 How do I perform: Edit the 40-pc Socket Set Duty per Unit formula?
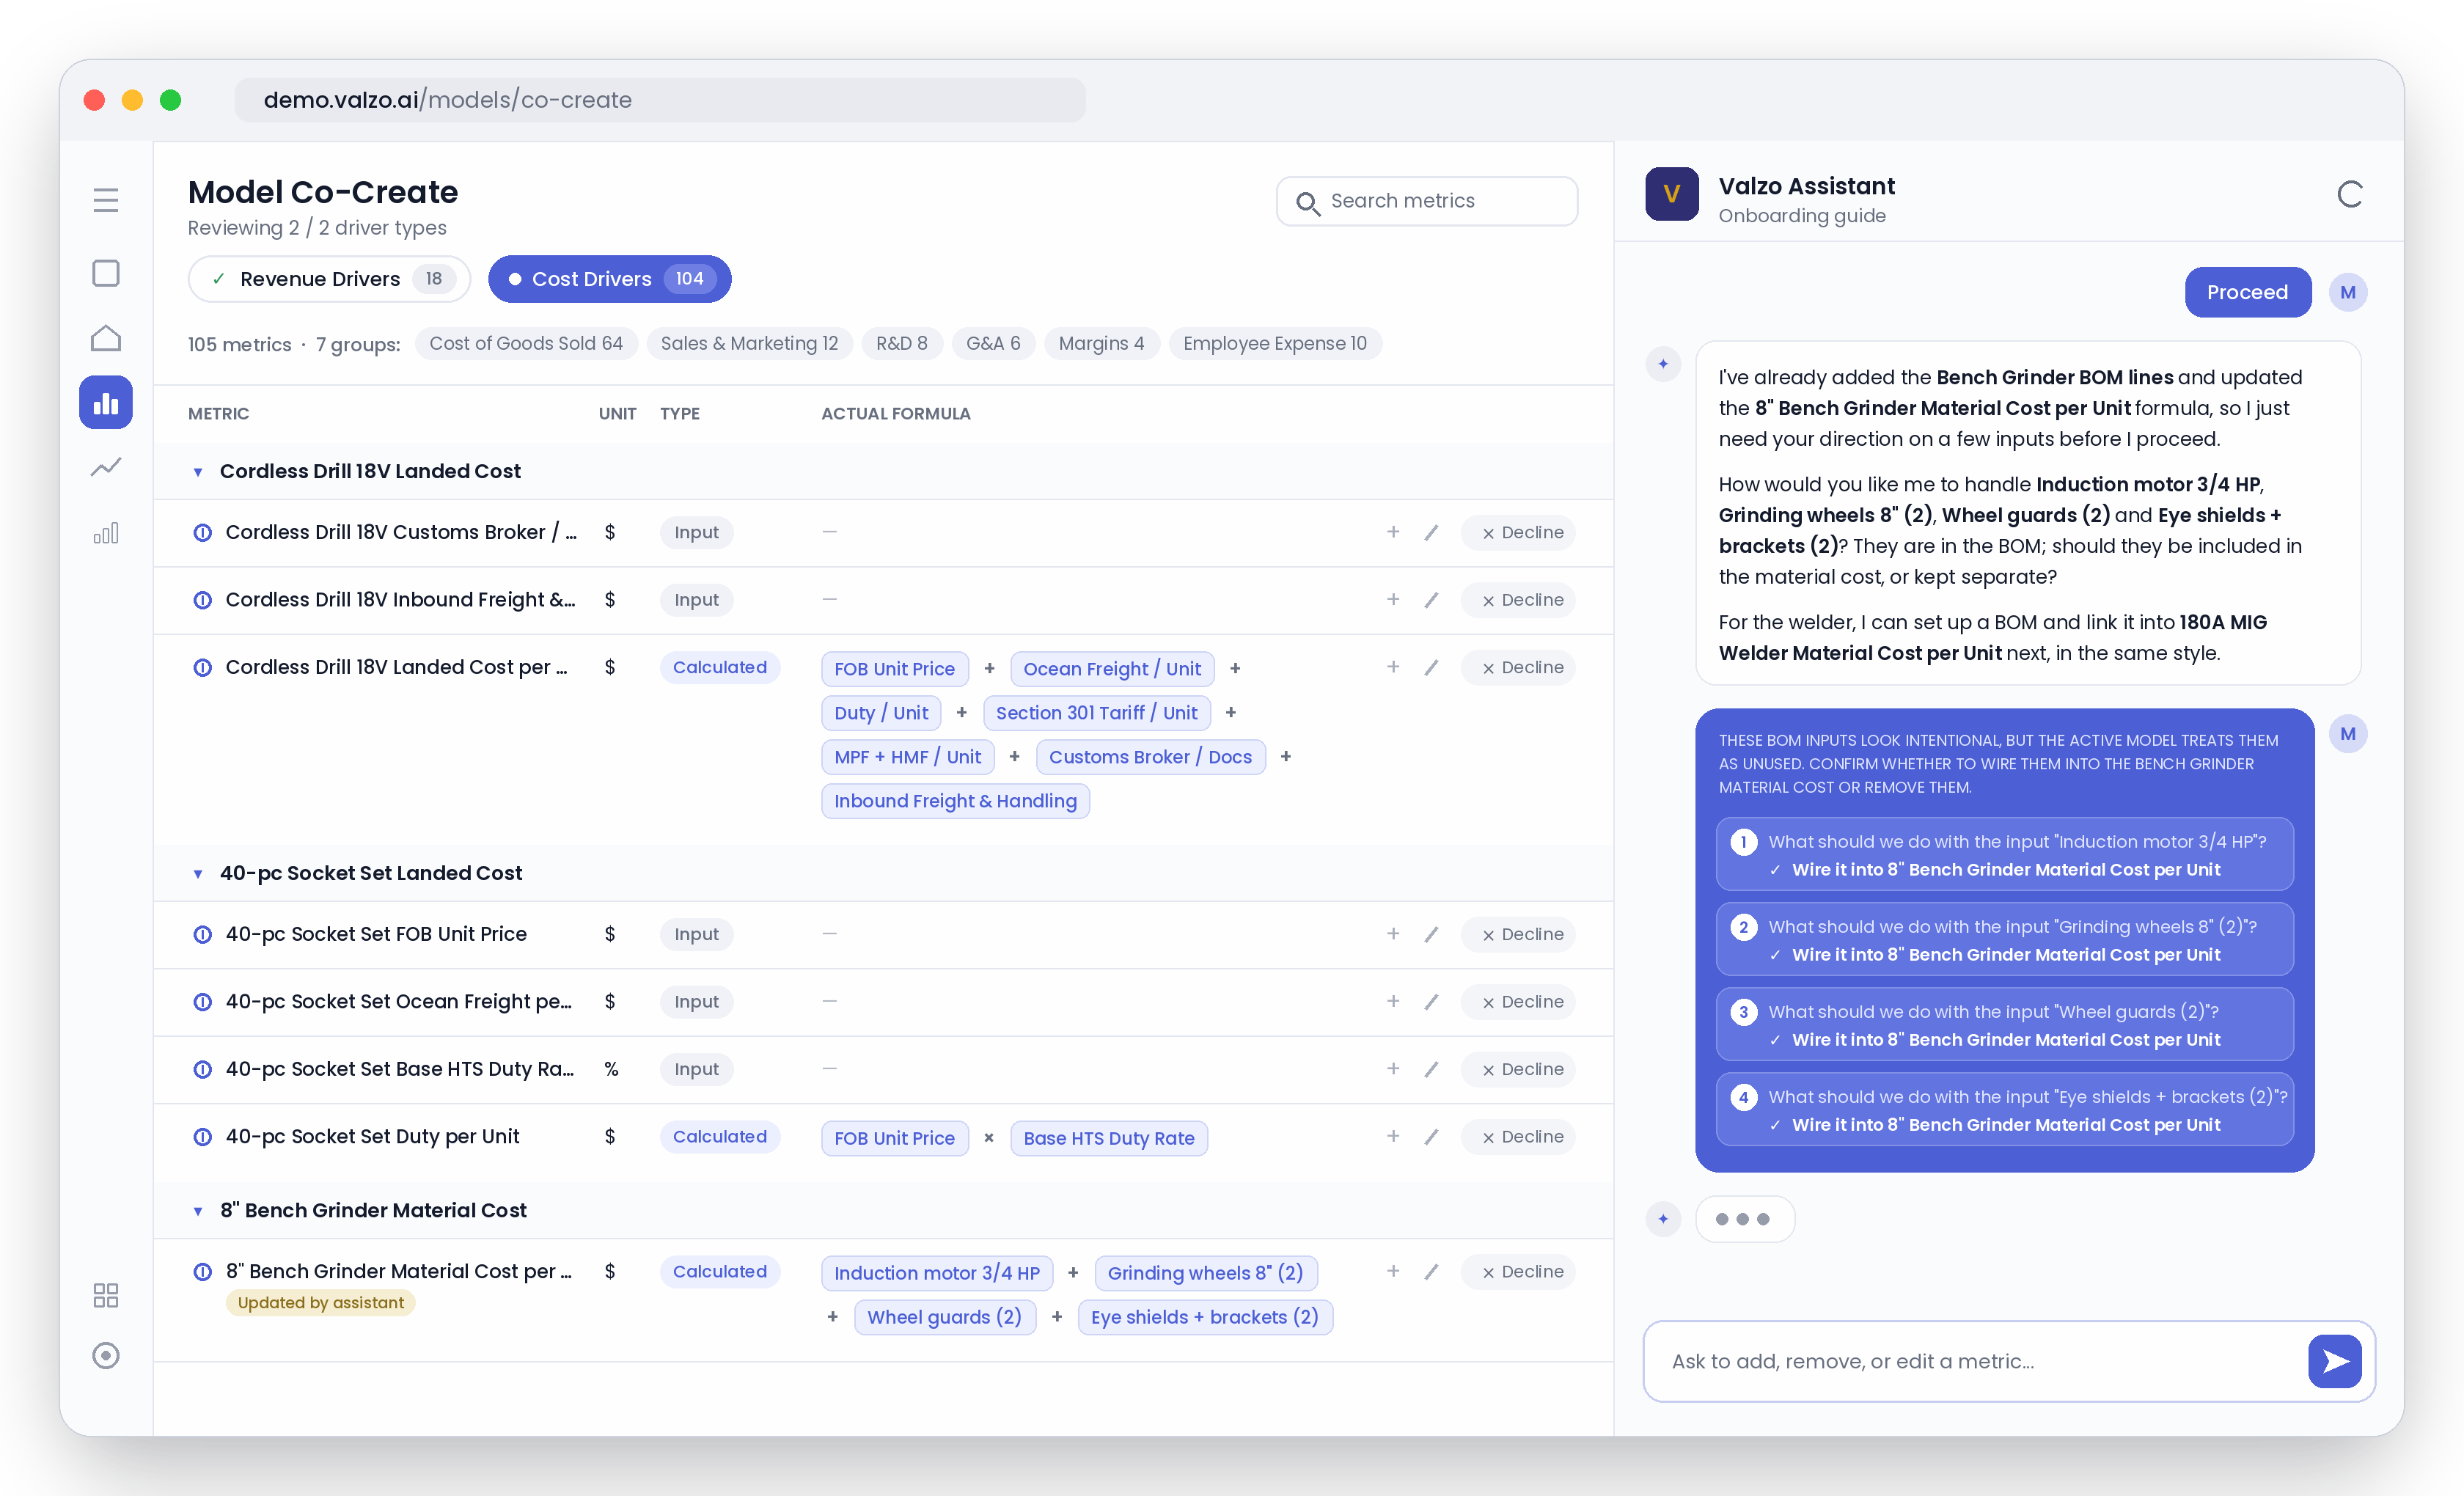[1432, 1137]
